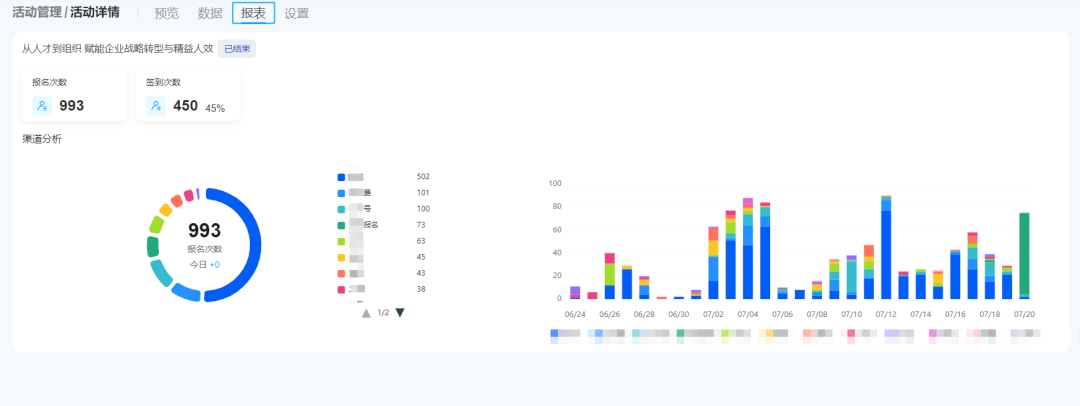Screen dimensions: 1080x406
Task: Click the 签到次数 450 stat card
Action: 188,95
